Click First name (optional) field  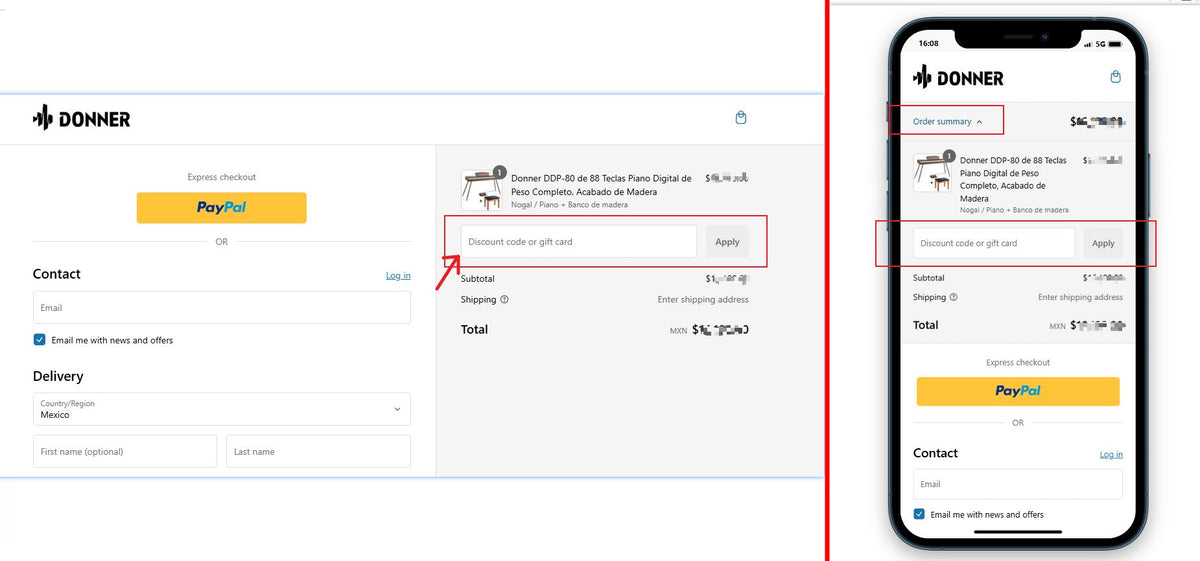(x=125, y=451)
